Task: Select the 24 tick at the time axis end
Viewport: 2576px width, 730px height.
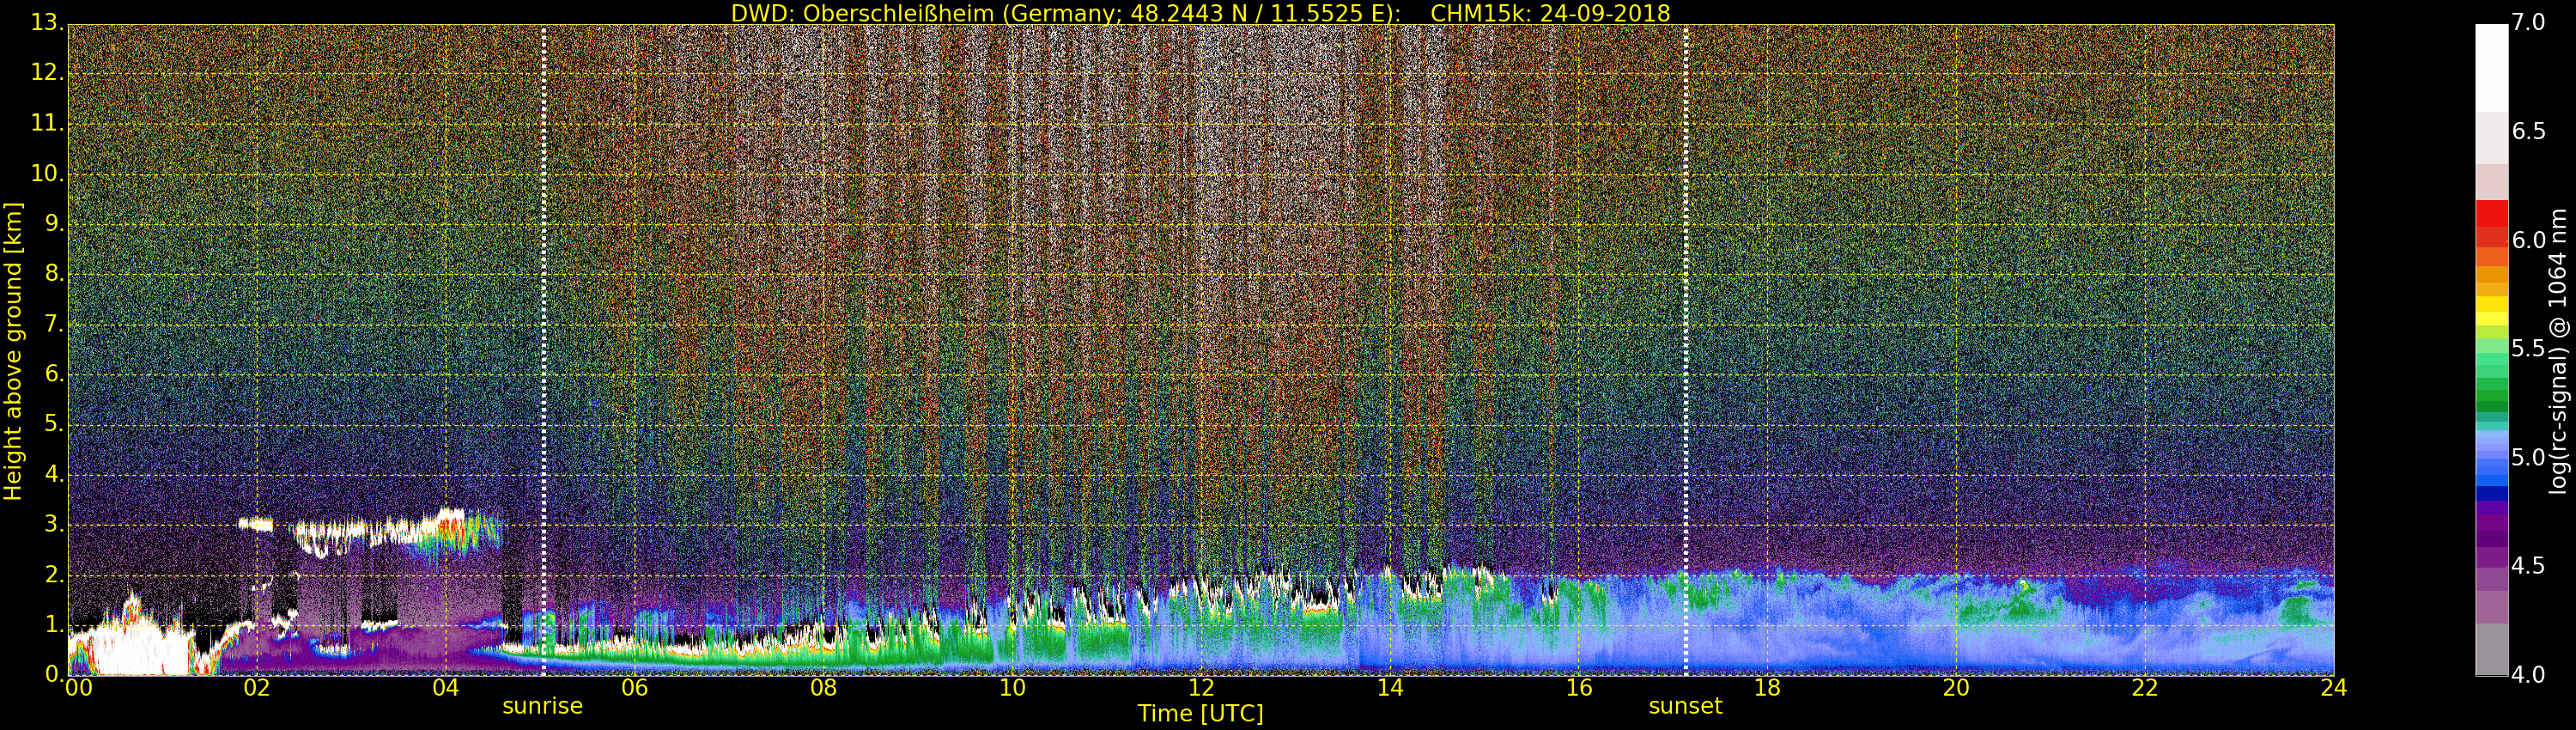Action: point(2333,688)
